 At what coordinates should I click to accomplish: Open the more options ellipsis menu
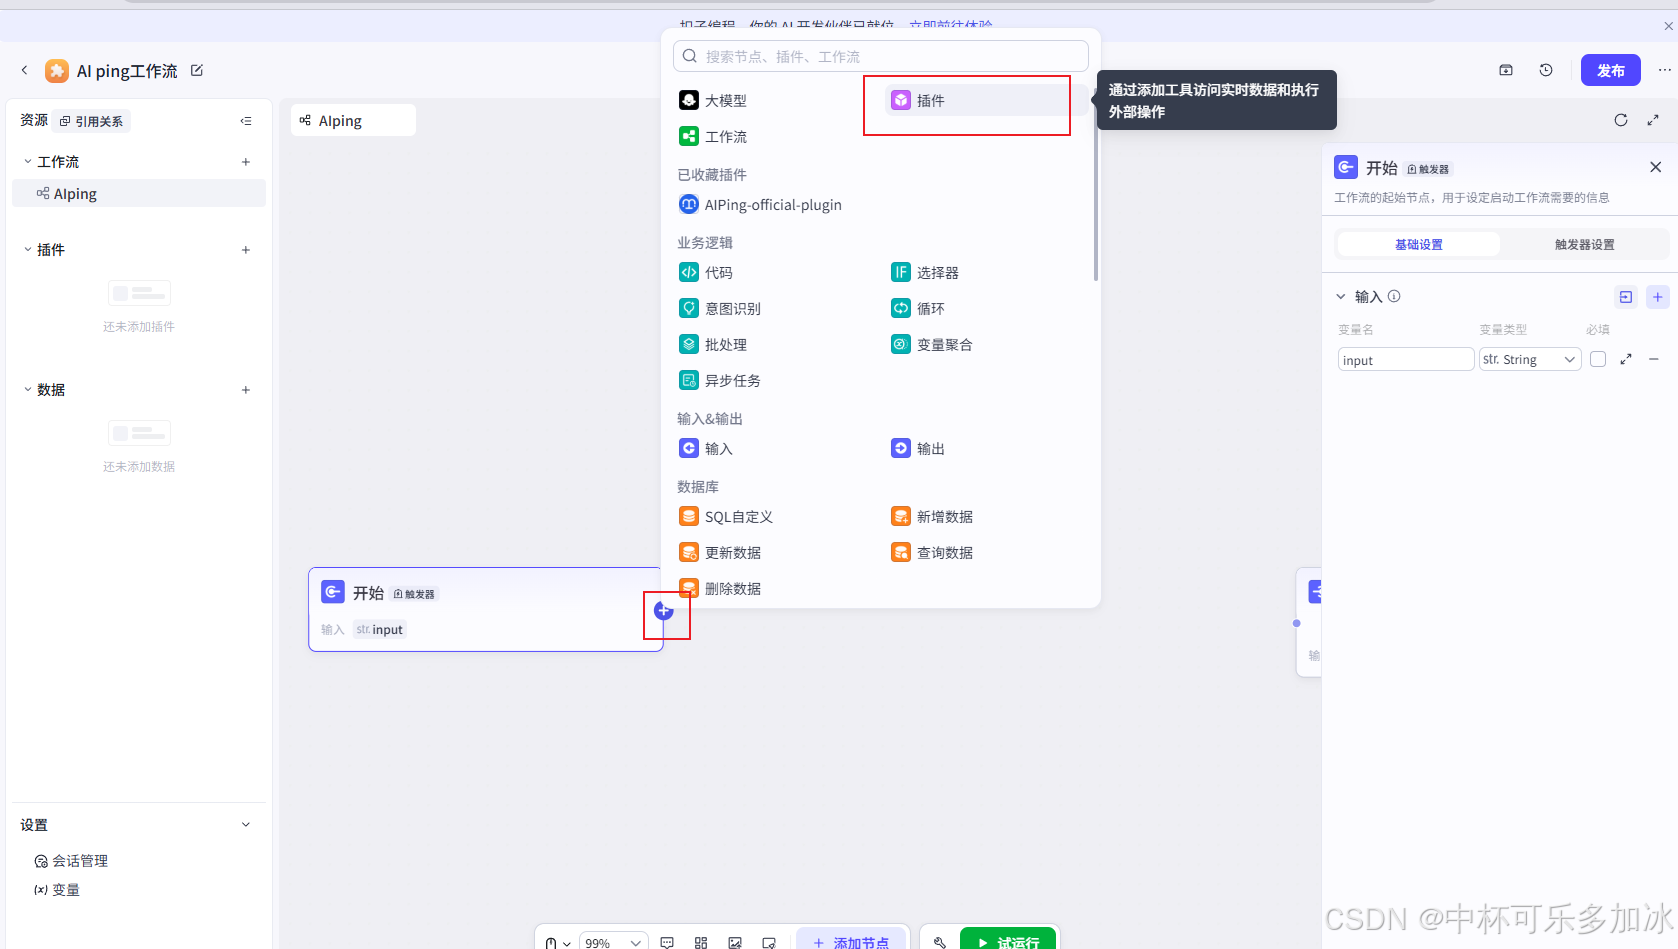tap(1664, 70)
